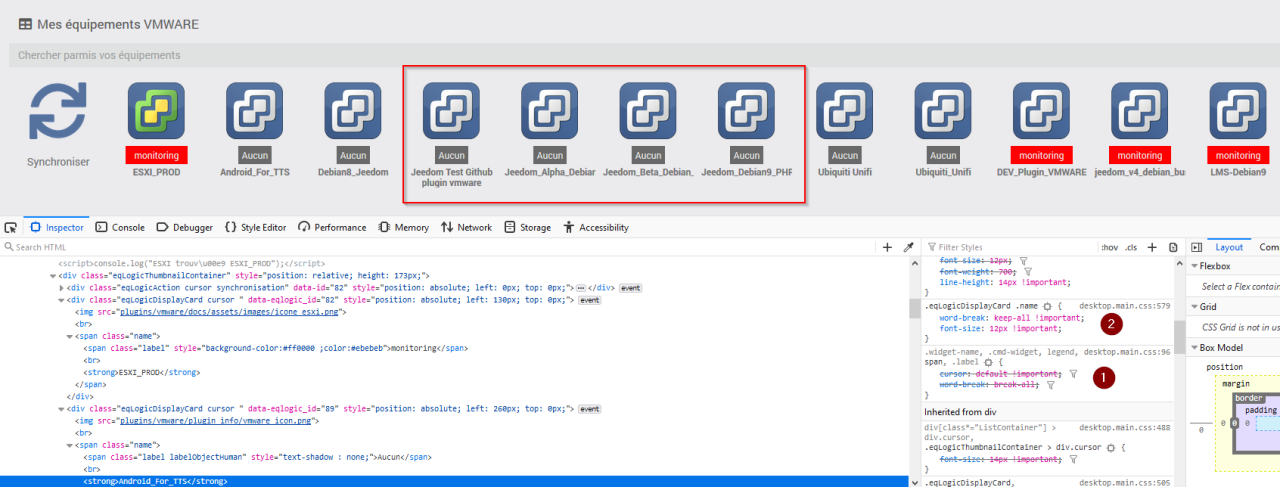1280x487 pixels.
Task: Open the ESXI_PROD equipment icon
Action: coord(156,110)
